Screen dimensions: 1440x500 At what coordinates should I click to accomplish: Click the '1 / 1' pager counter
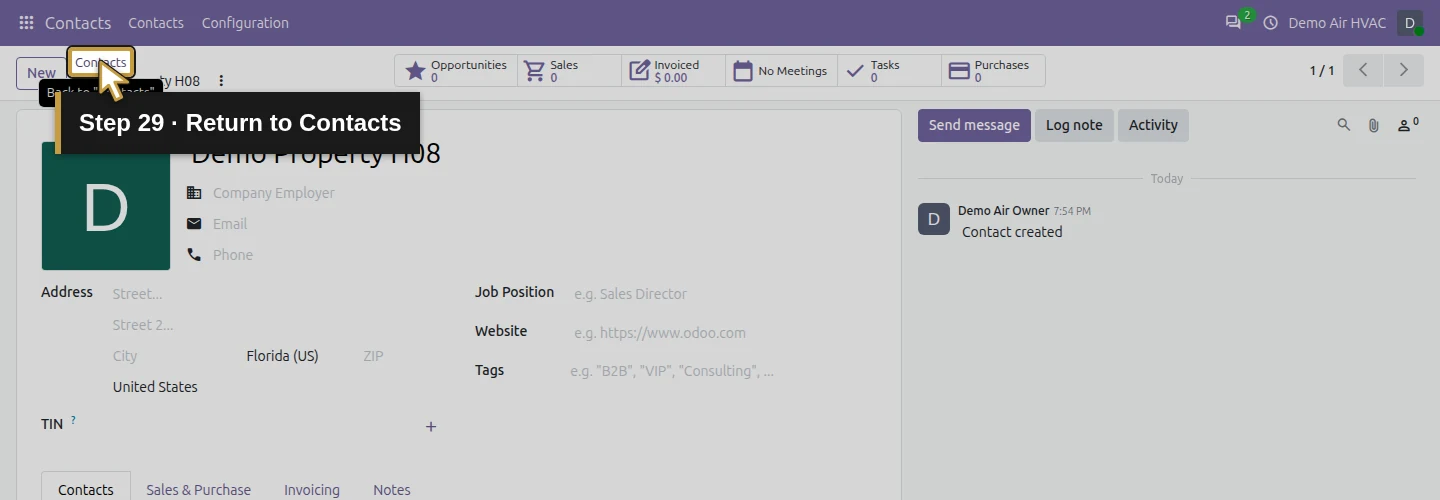(x=1322, y=71)
